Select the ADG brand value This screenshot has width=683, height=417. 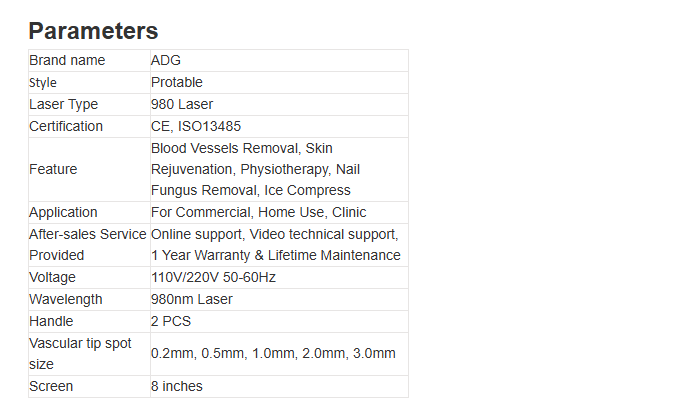(166, 61)
